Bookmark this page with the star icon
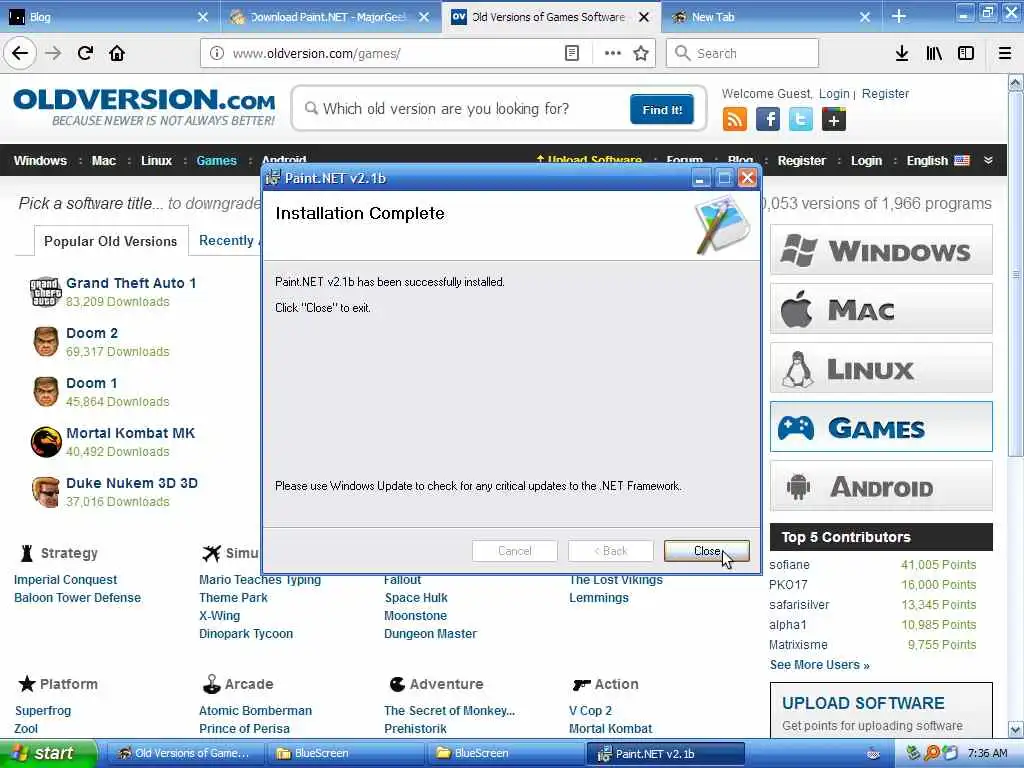Screen dimensions: 1024x768 coord(641,53)
